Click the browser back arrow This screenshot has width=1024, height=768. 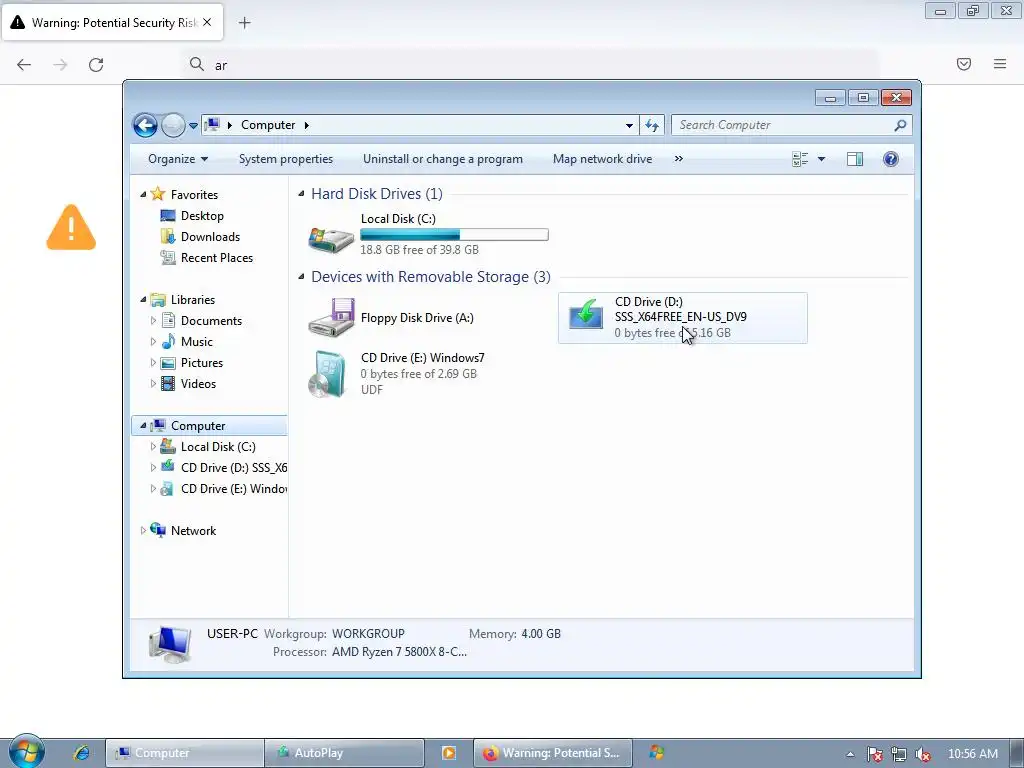pos(24,64)
